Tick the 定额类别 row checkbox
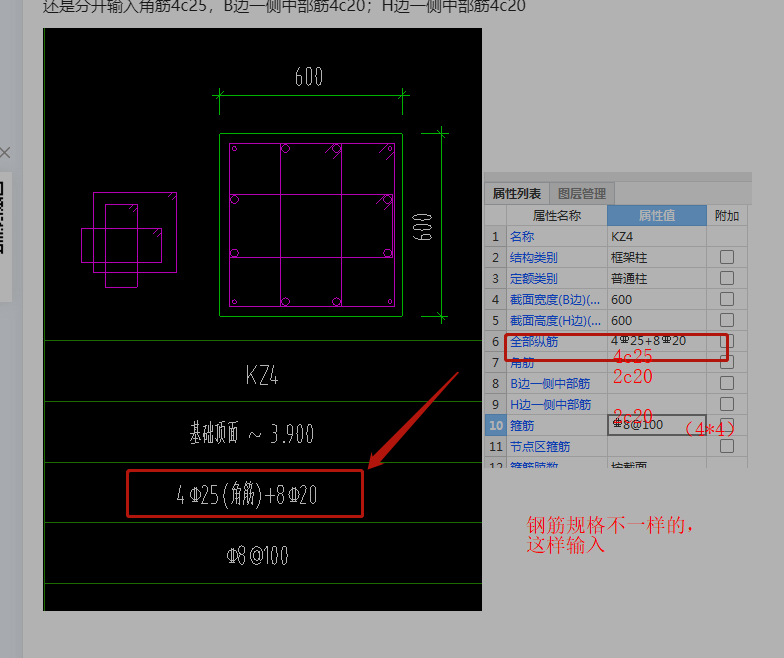 pos(726,278)
